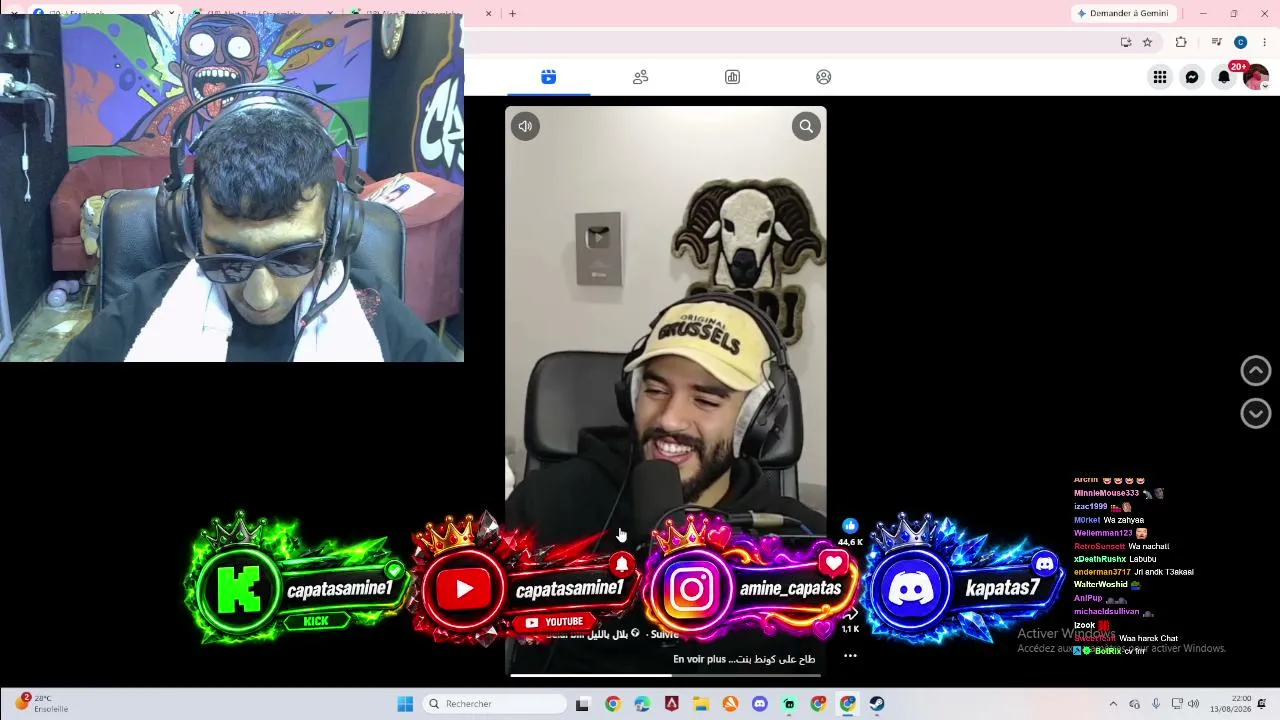The height and width of the screenshot is (720, 1280).
Task: Open Task View on the taskbar
Action: pyautogui.click(x=582, y=704)
